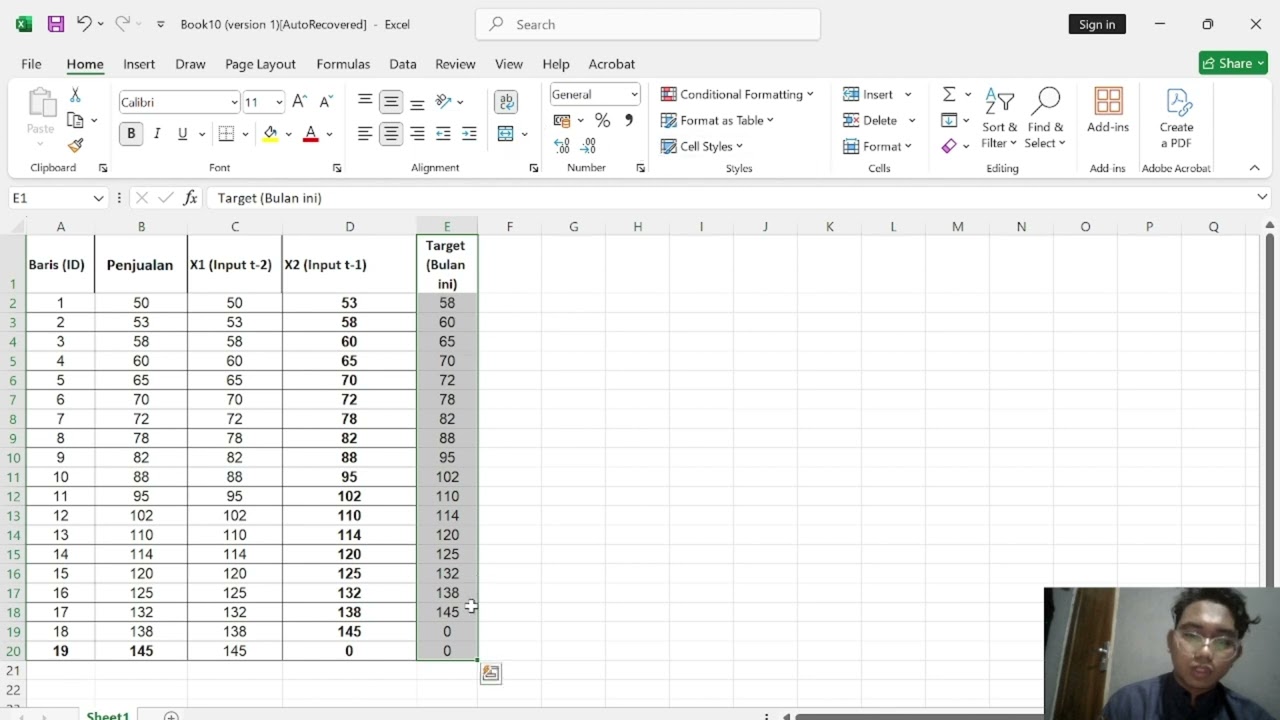1280x720 pixels.
Task: Click AutoSum sigma icon
Action: [x=949, y=94]
